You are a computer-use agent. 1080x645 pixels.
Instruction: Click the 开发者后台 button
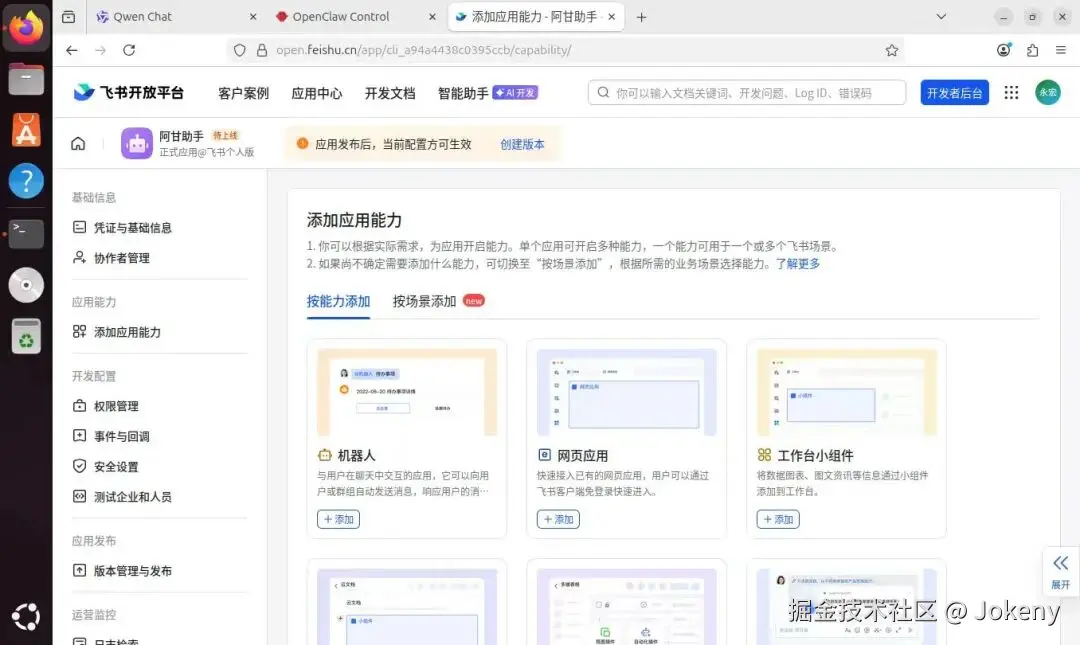tap(955, 92)
